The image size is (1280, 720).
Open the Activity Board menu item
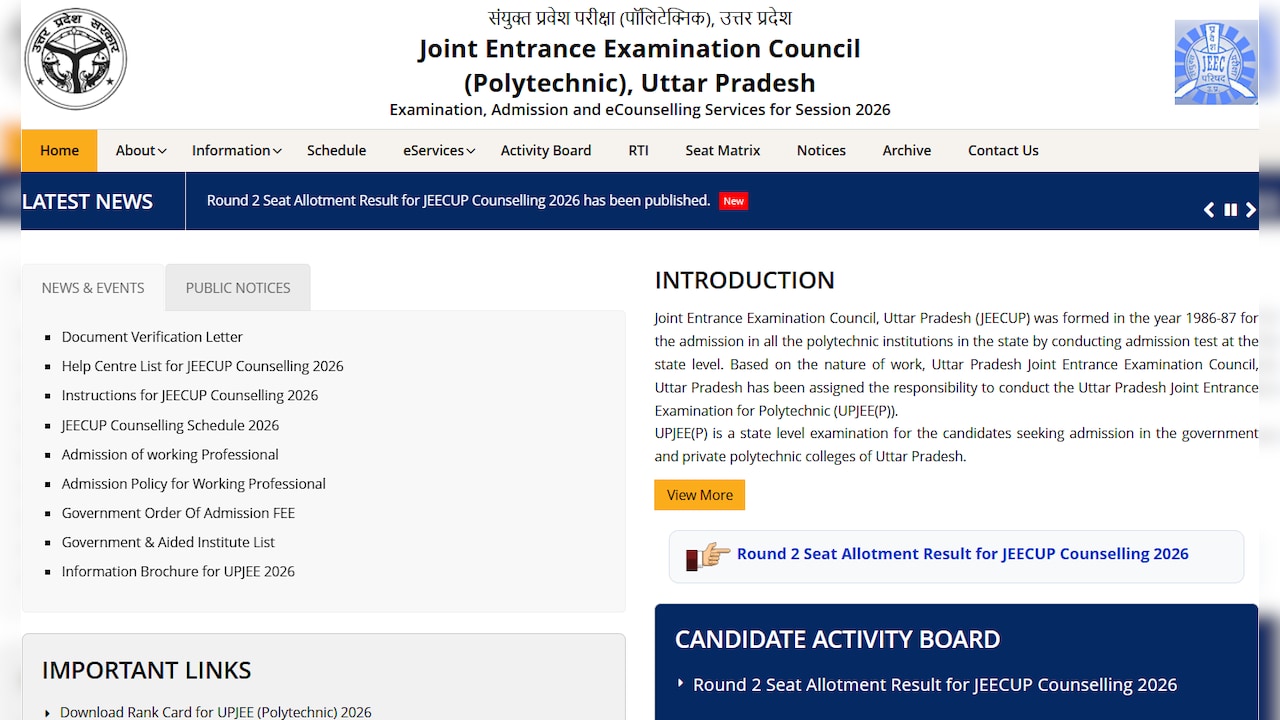point(546,150)
